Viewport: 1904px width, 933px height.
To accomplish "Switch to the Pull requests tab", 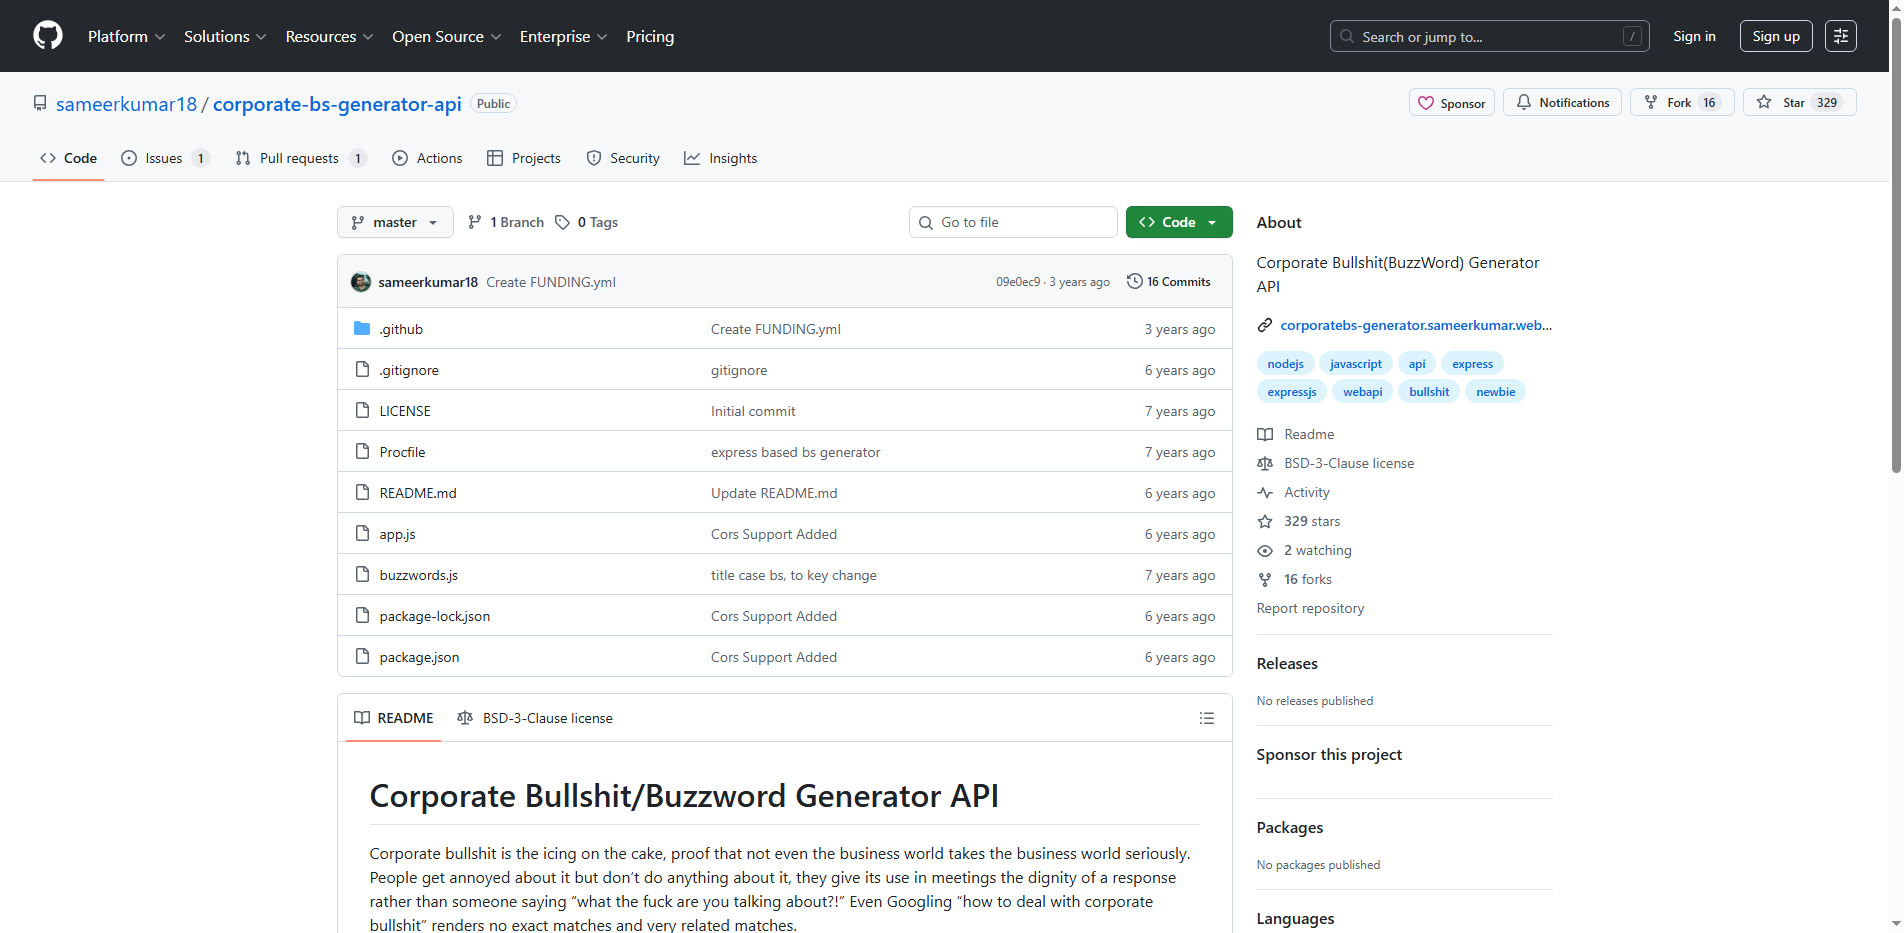I will (300, 158).
